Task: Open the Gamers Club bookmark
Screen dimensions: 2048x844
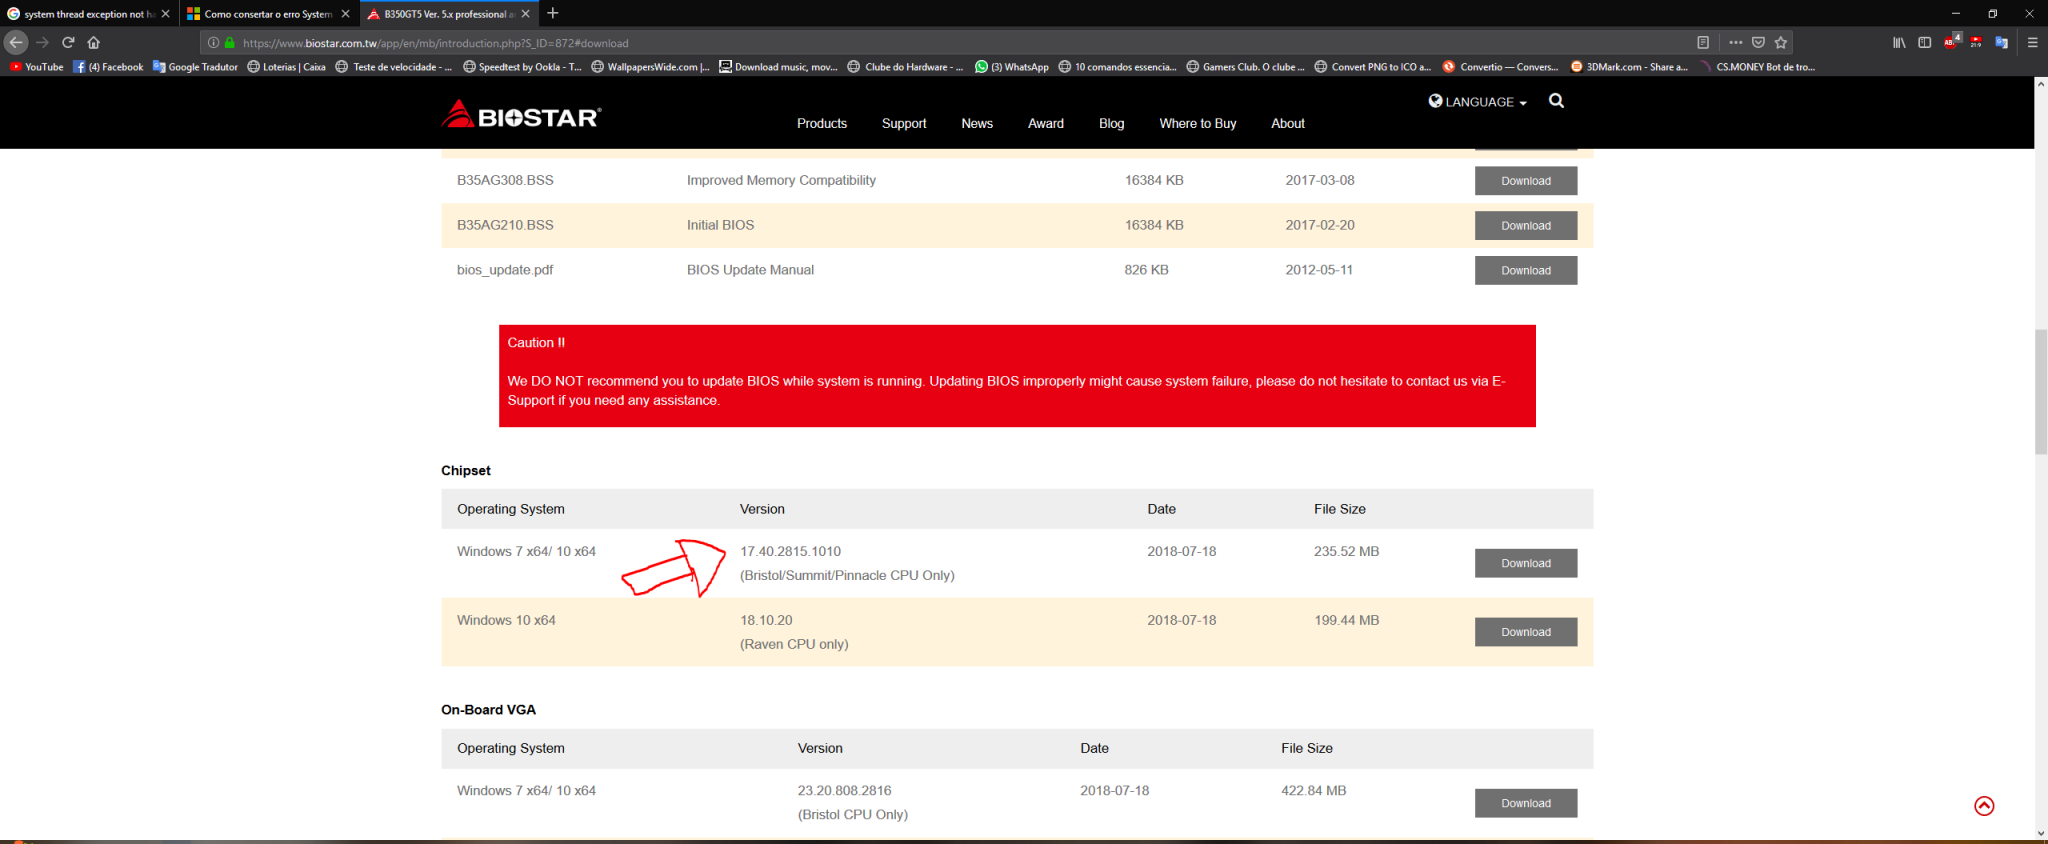Action: coord(1245,67)
